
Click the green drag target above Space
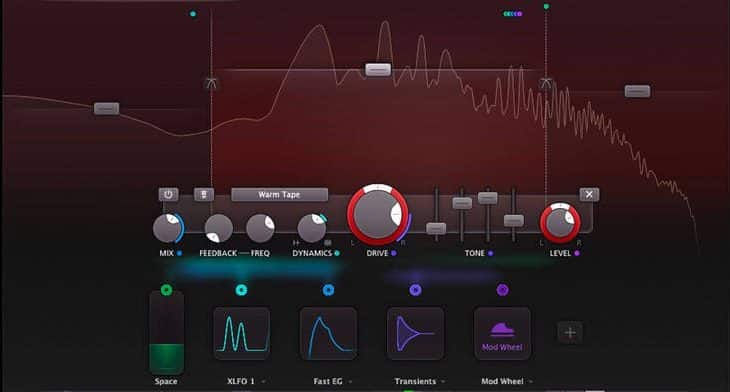[x=166, y=290]
